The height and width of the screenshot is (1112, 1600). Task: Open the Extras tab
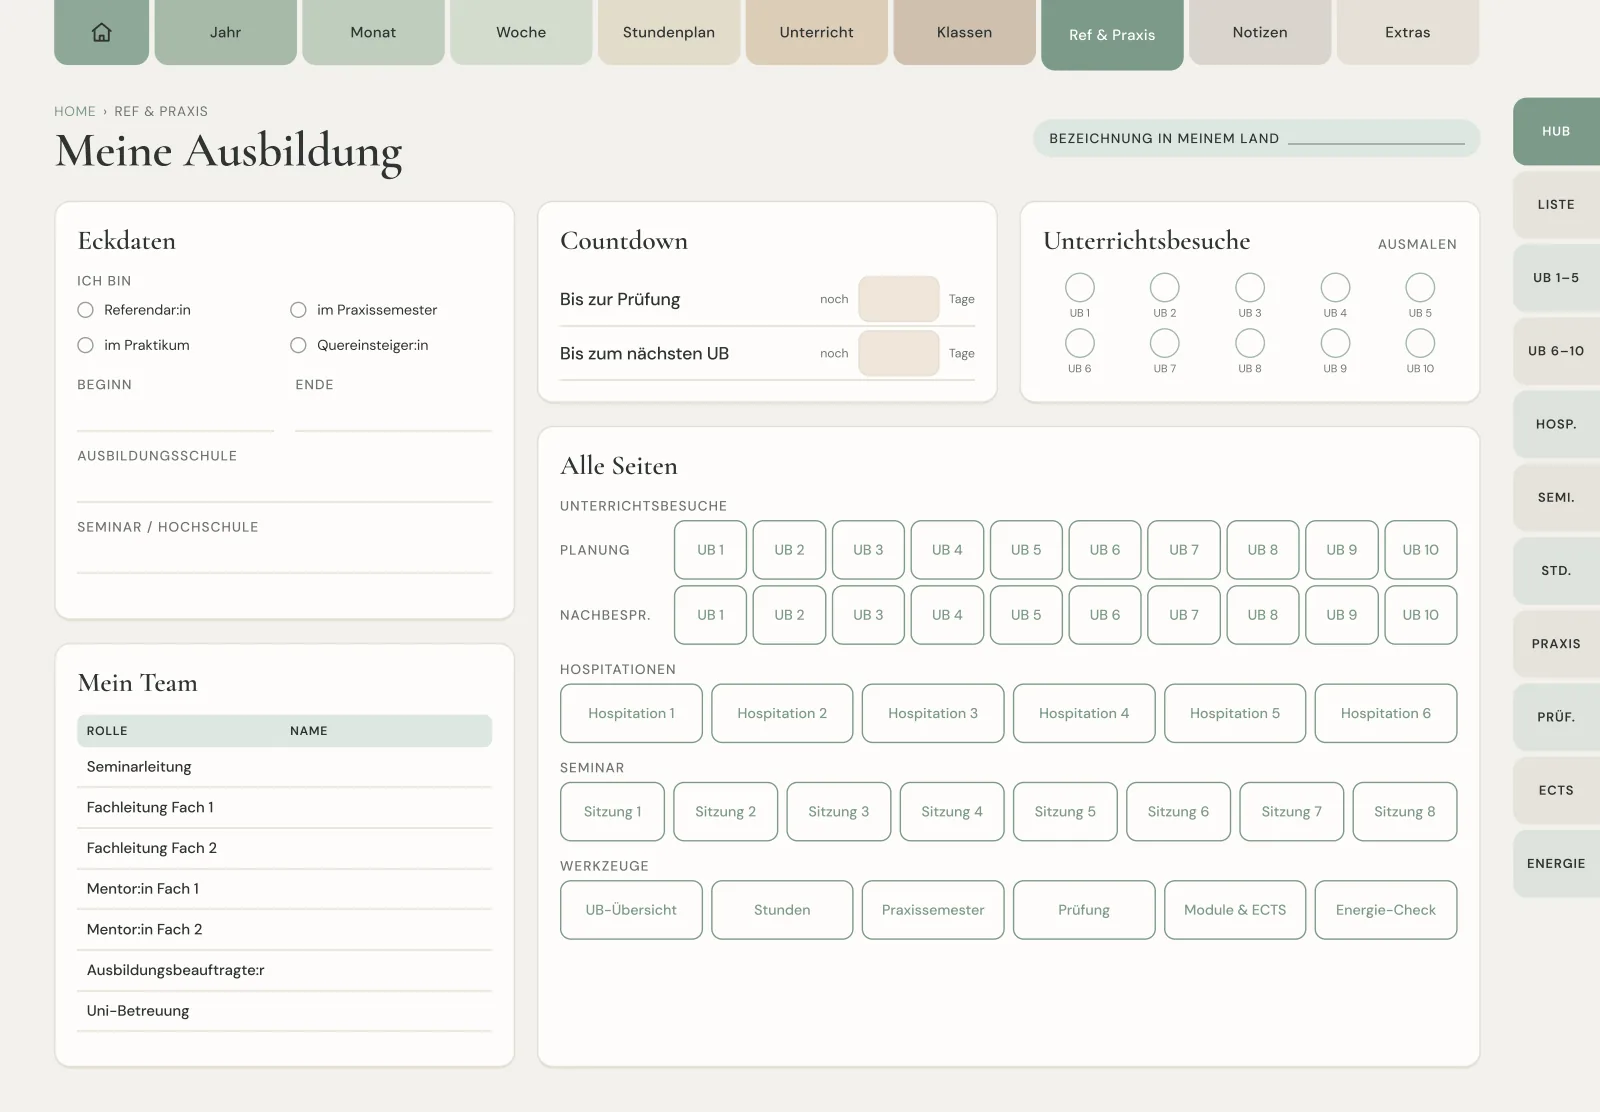pos(1408,32)
